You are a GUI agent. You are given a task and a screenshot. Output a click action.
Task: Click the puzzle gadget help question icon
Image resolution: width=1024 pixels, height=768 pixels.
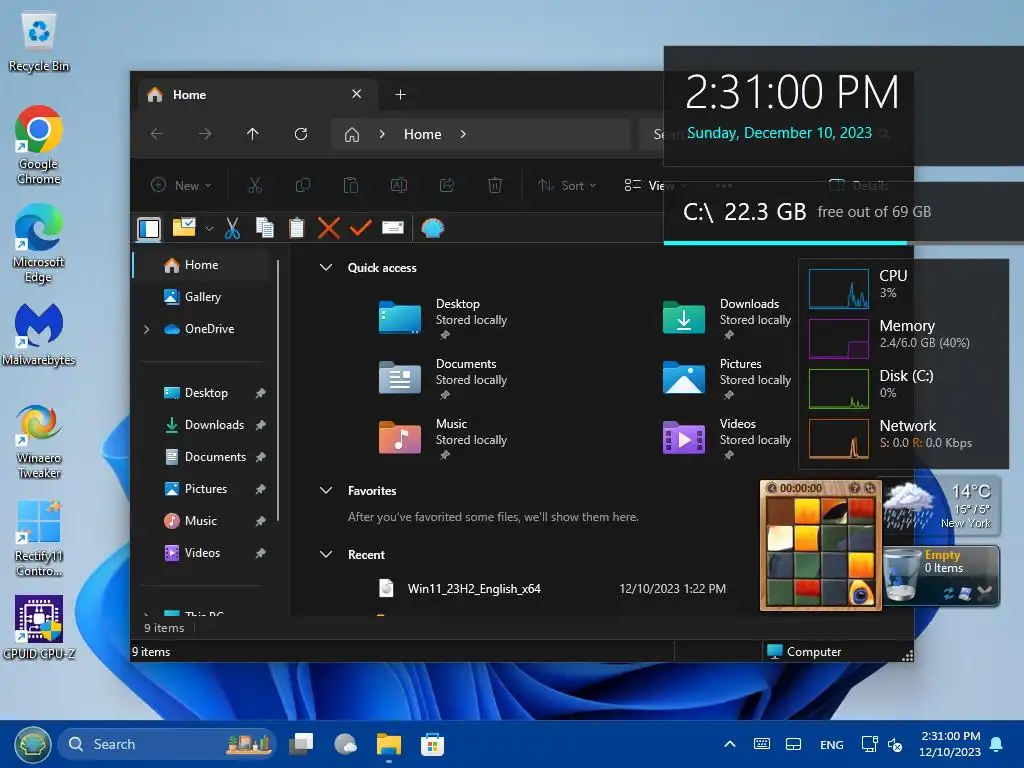point(854,488)
